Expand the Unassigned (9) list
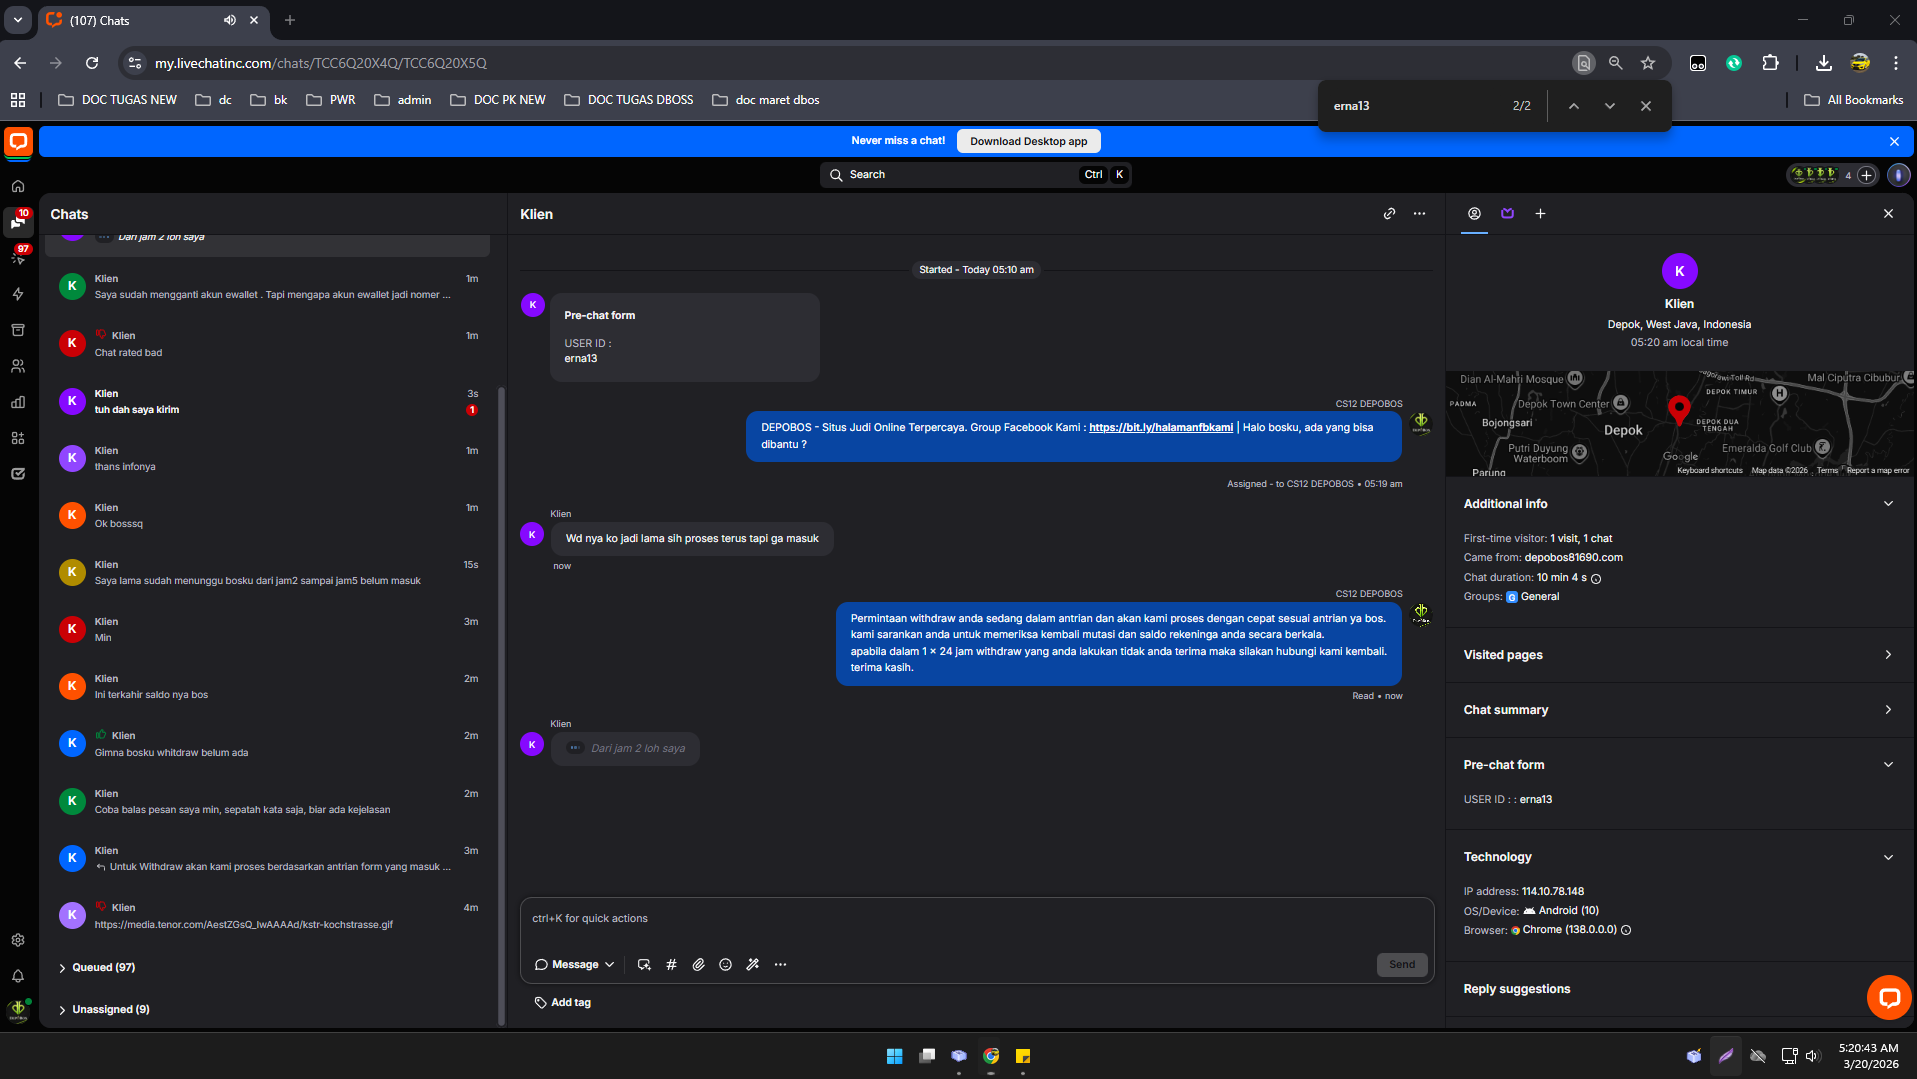Screen dimensions: 1917x1079 (x=104, y=1010)
